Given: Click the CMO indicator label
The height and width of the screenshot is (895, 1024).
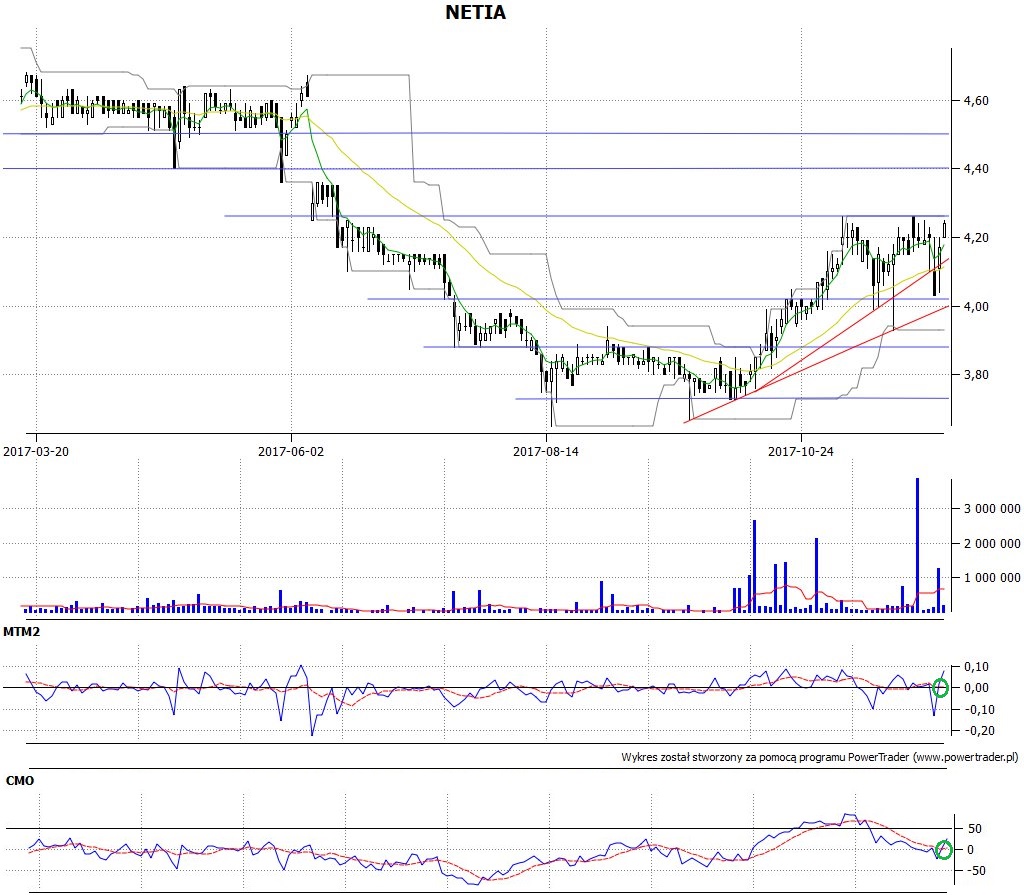Looking at the screenshot, I should coord(20,781).
